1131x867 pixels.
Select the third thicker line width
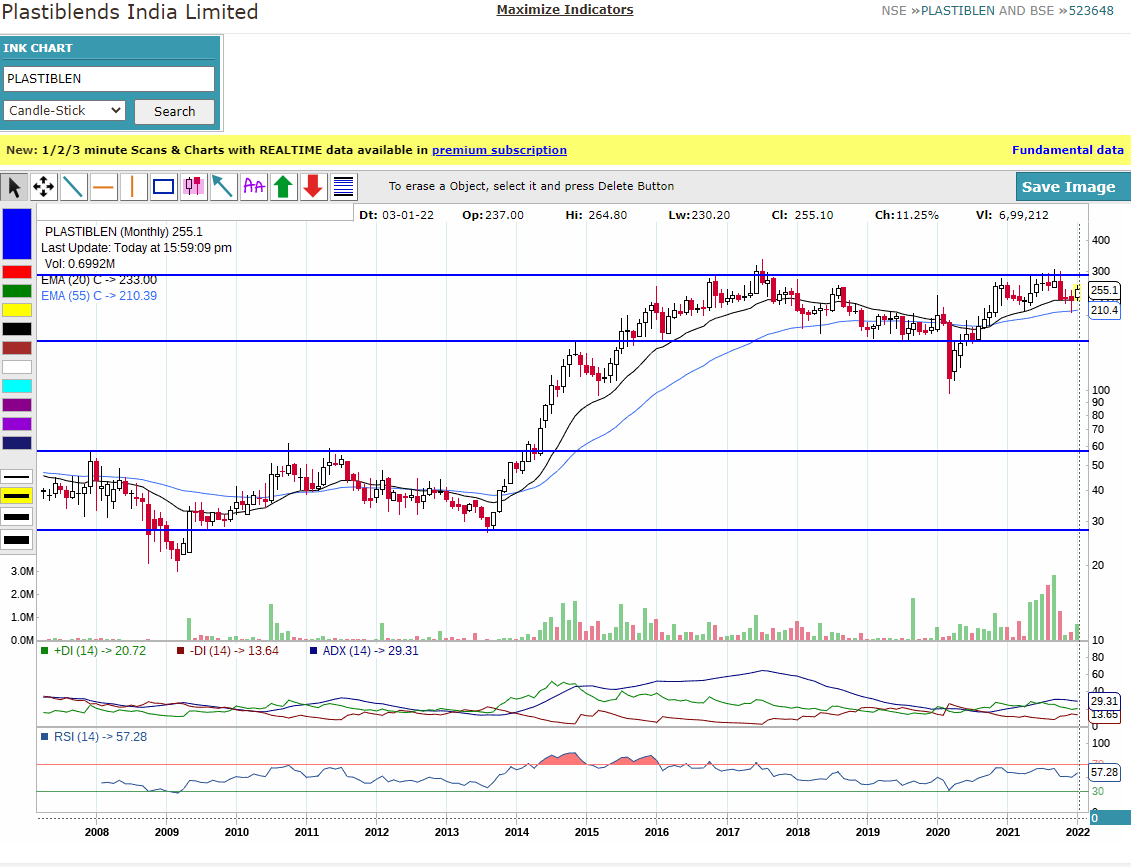[17, 517]
